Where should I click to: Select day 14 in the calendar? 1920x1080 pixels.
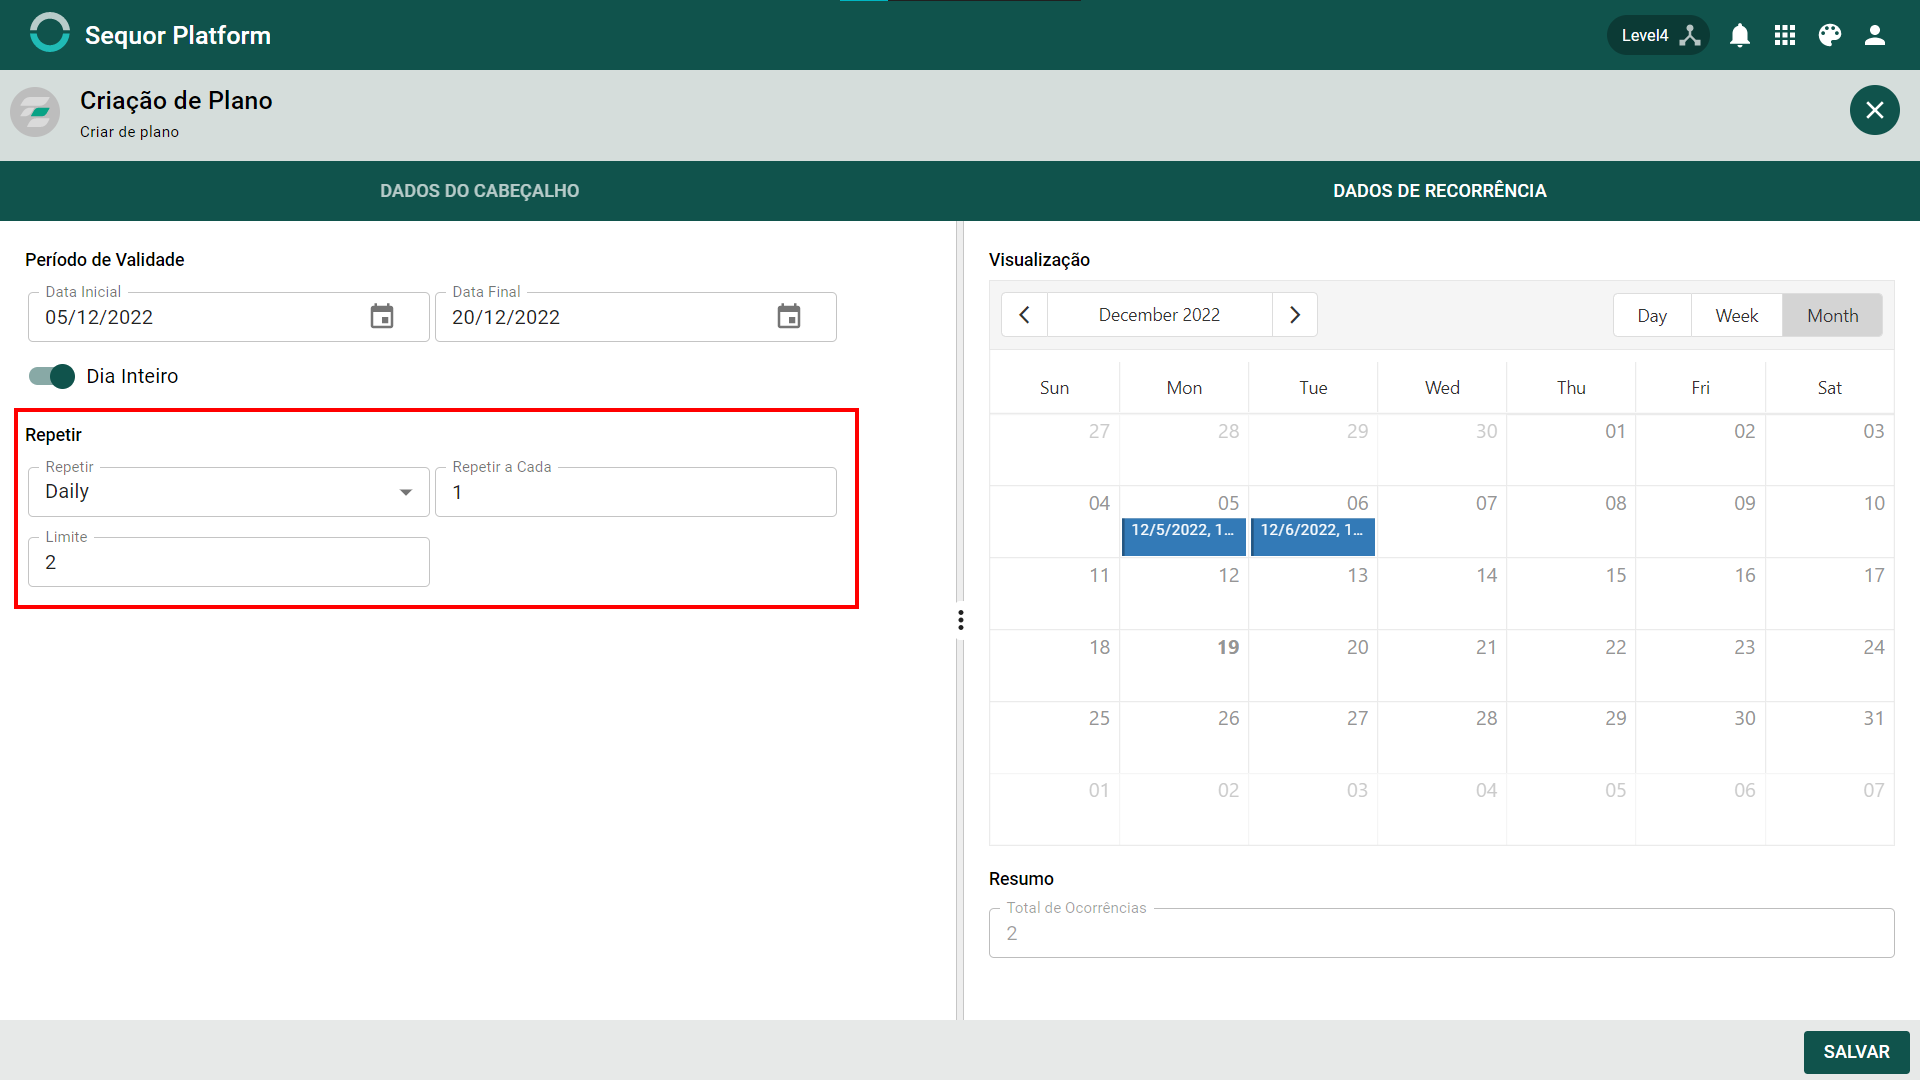tap(1442, 593)
